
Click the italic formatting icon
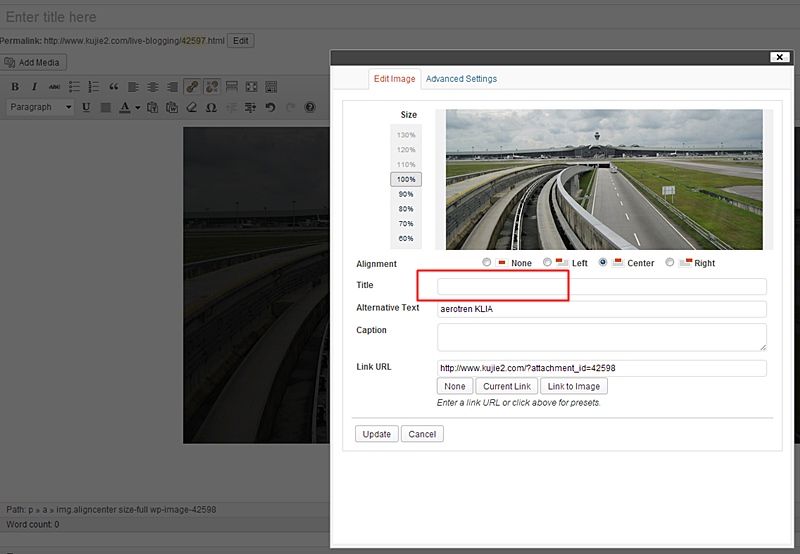34,87
